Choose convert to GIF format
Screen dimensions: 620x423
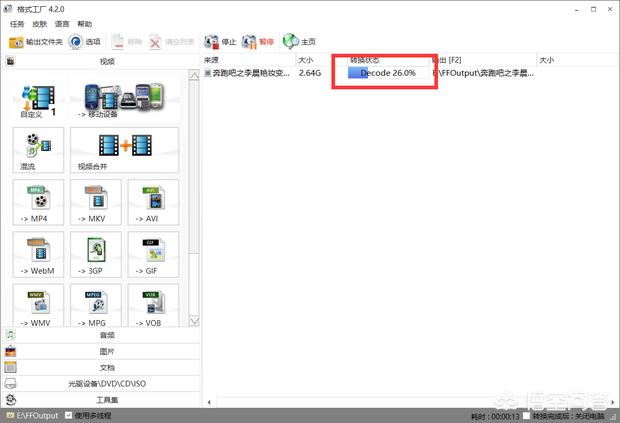pos(153,256)
